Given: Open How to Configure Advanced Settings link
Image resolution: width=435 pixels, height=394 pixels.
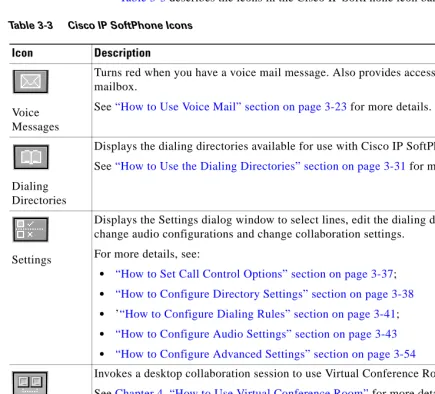Looking at the screenshot, I should (265, 354).
